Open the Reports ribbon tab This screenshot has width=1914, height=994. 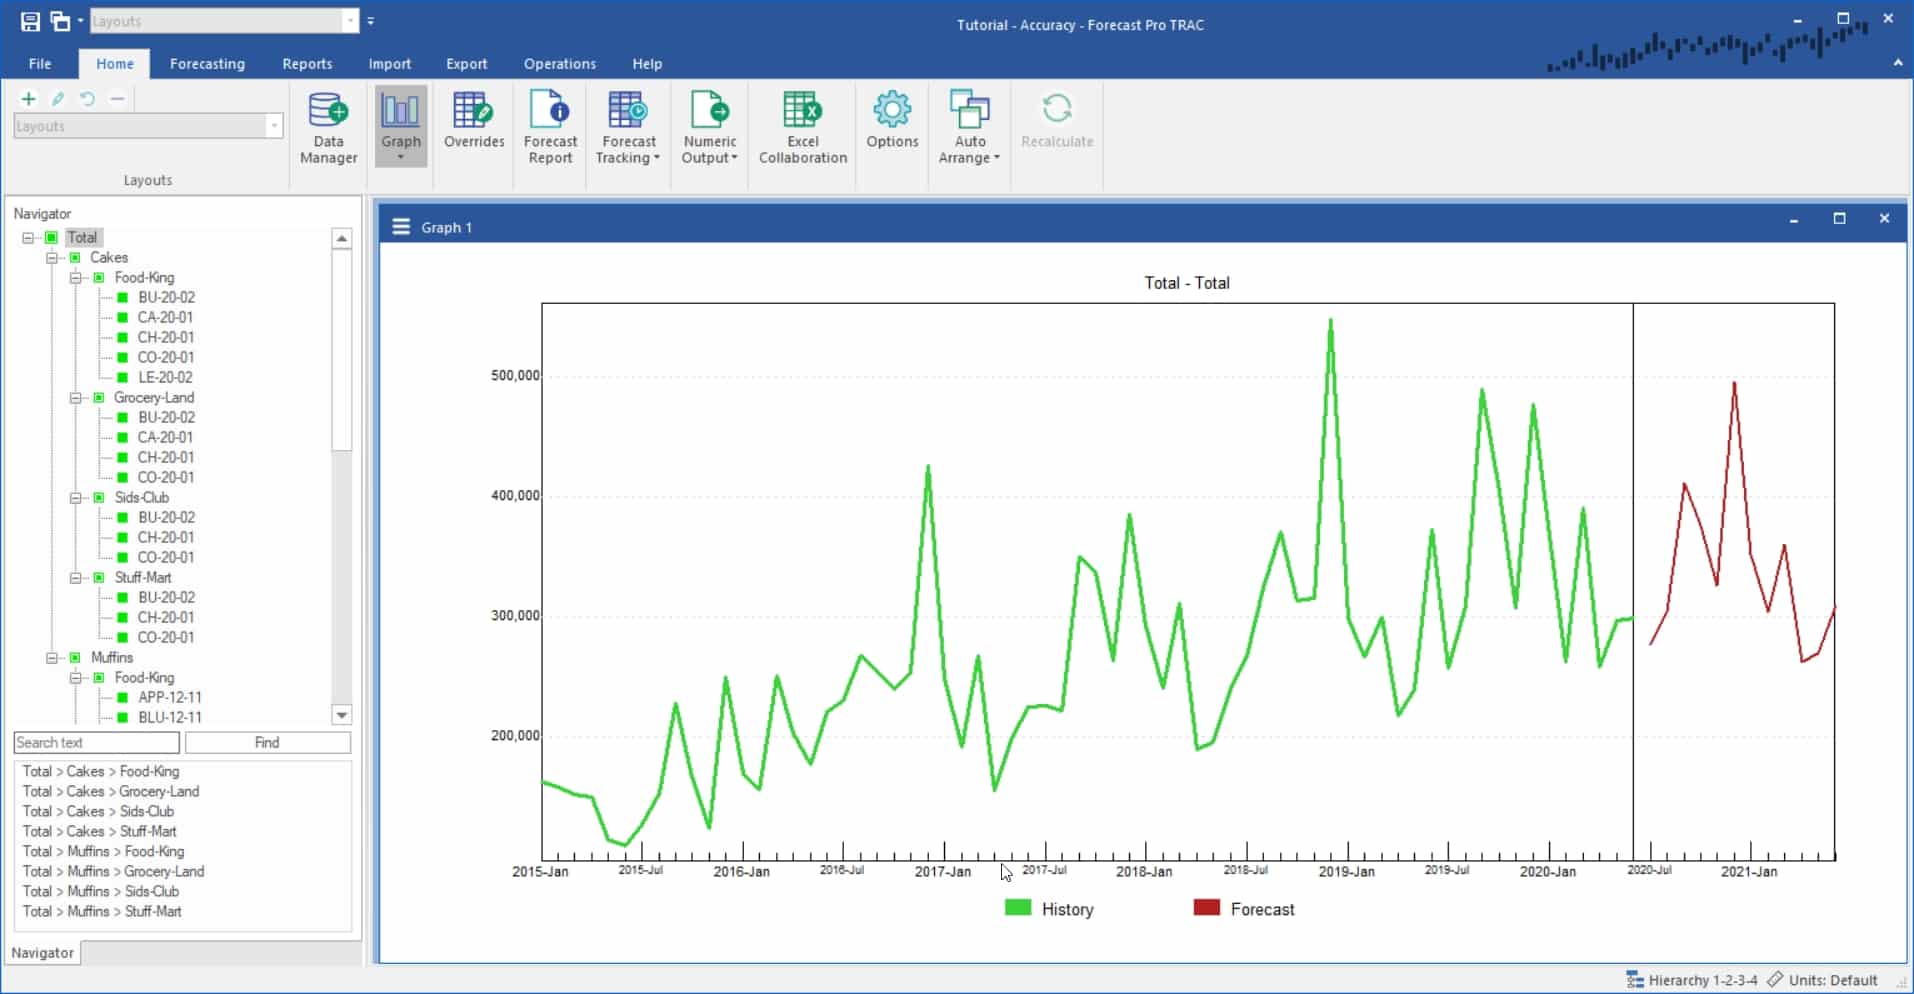306,63
